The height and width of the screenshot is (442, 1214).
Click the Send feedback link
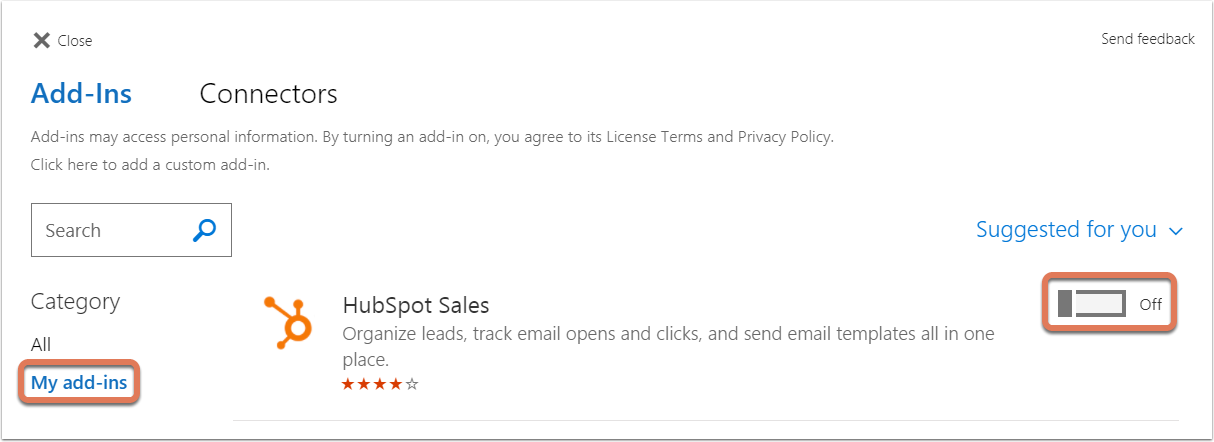(x=1148, y=39)
